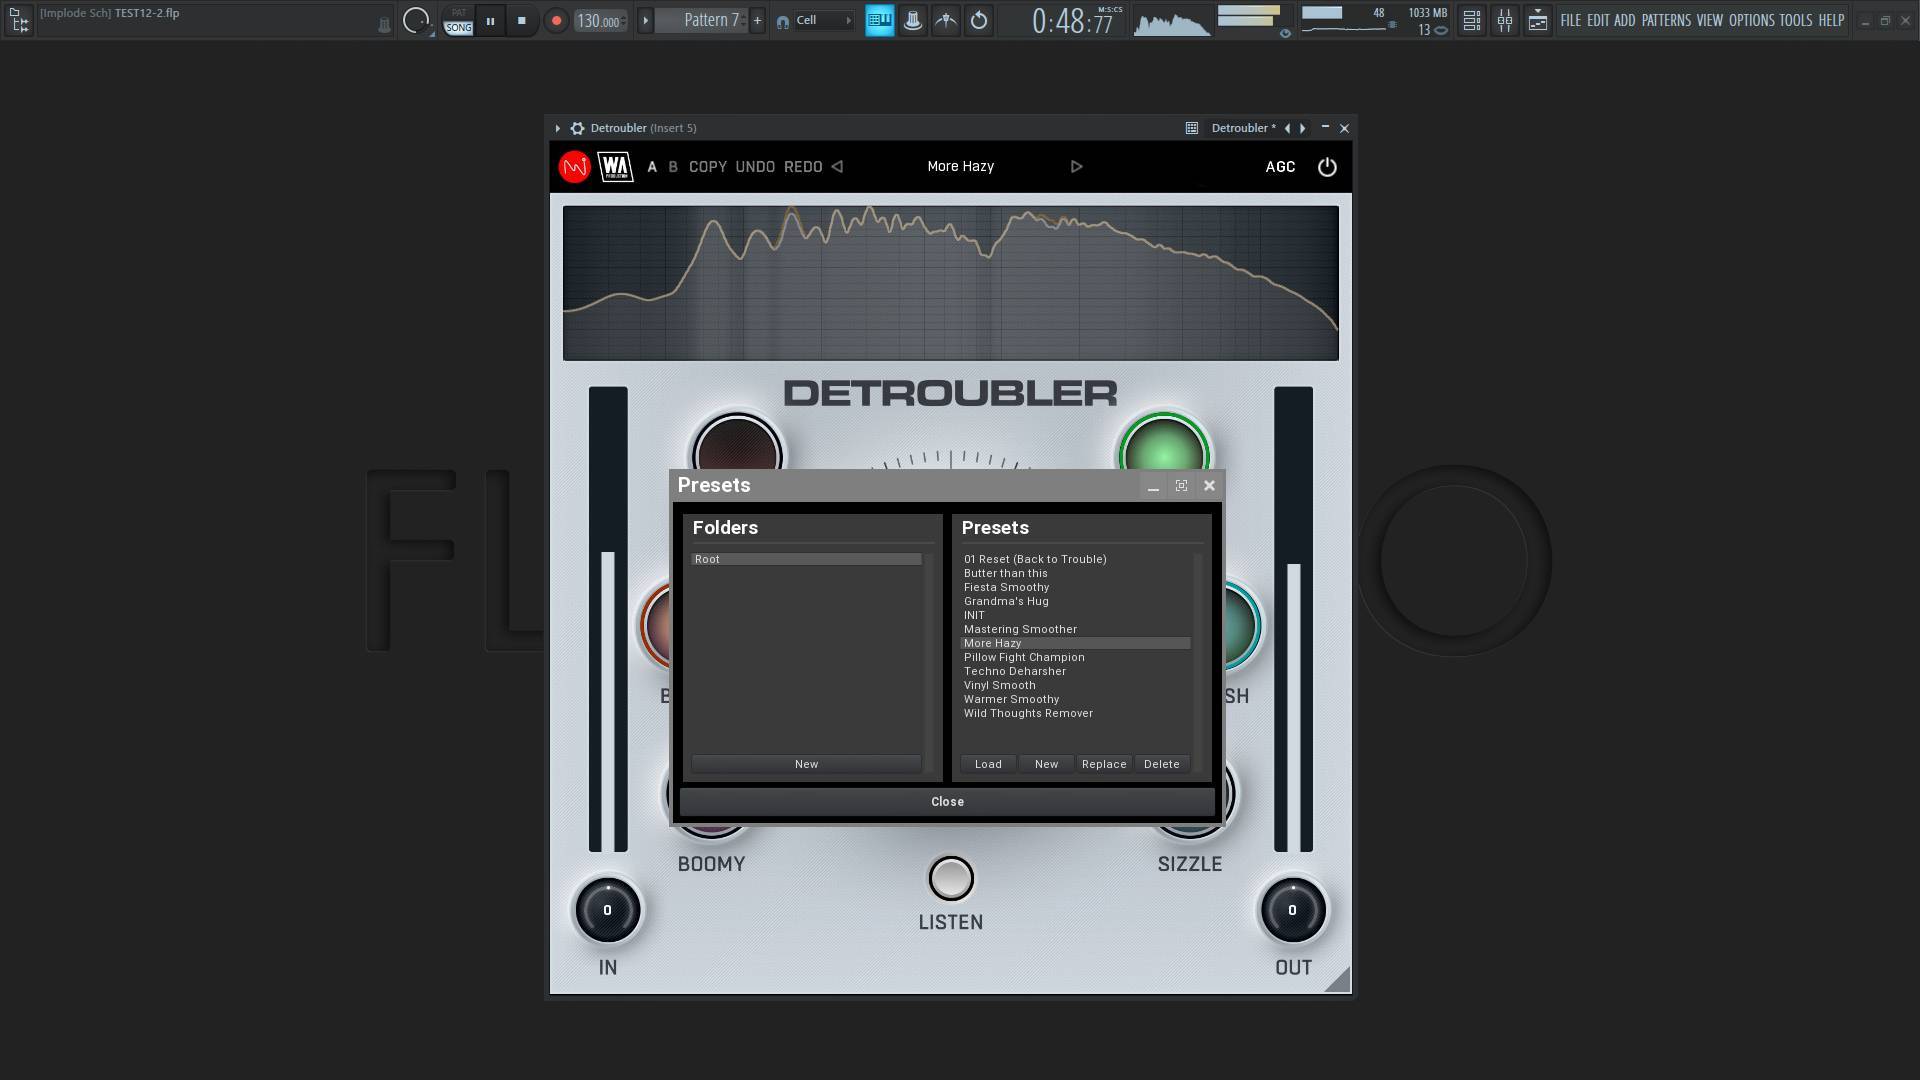Select the Root folder

(806, 559)
